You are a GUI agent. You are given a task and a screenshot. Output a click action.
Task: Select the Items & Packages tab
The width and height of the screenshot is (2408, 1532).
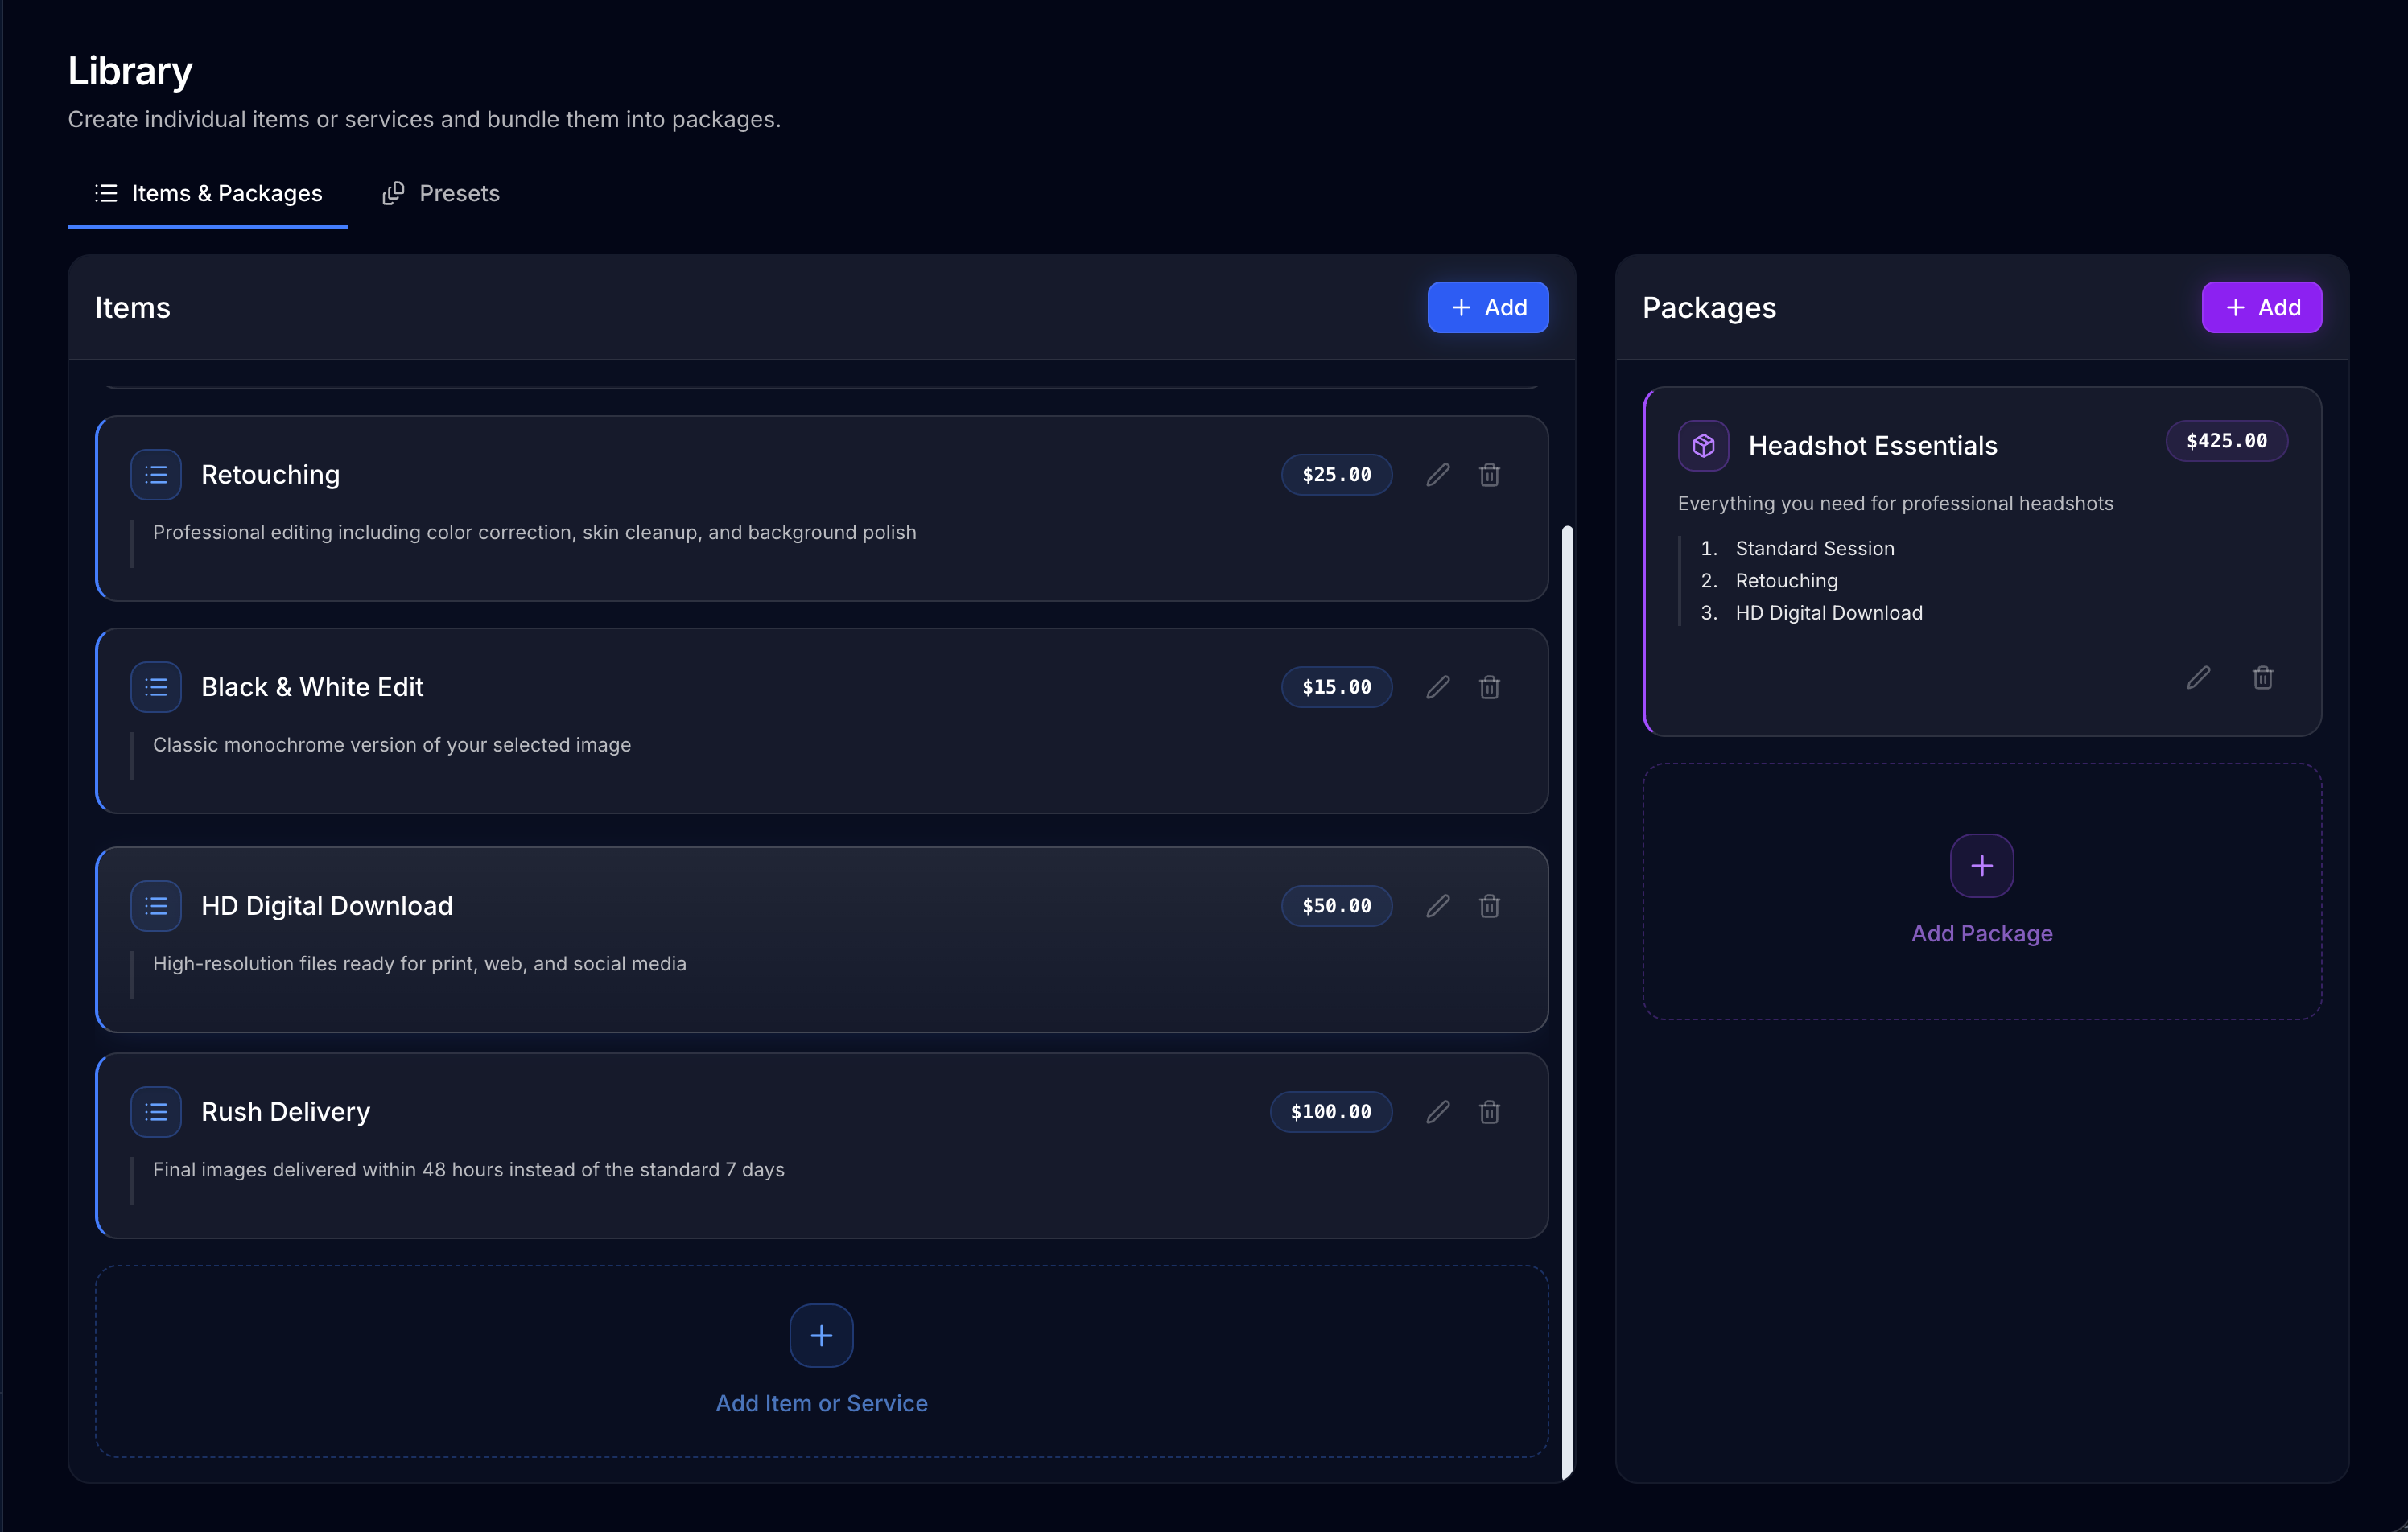pyautogui.click(x=208, y=193)
